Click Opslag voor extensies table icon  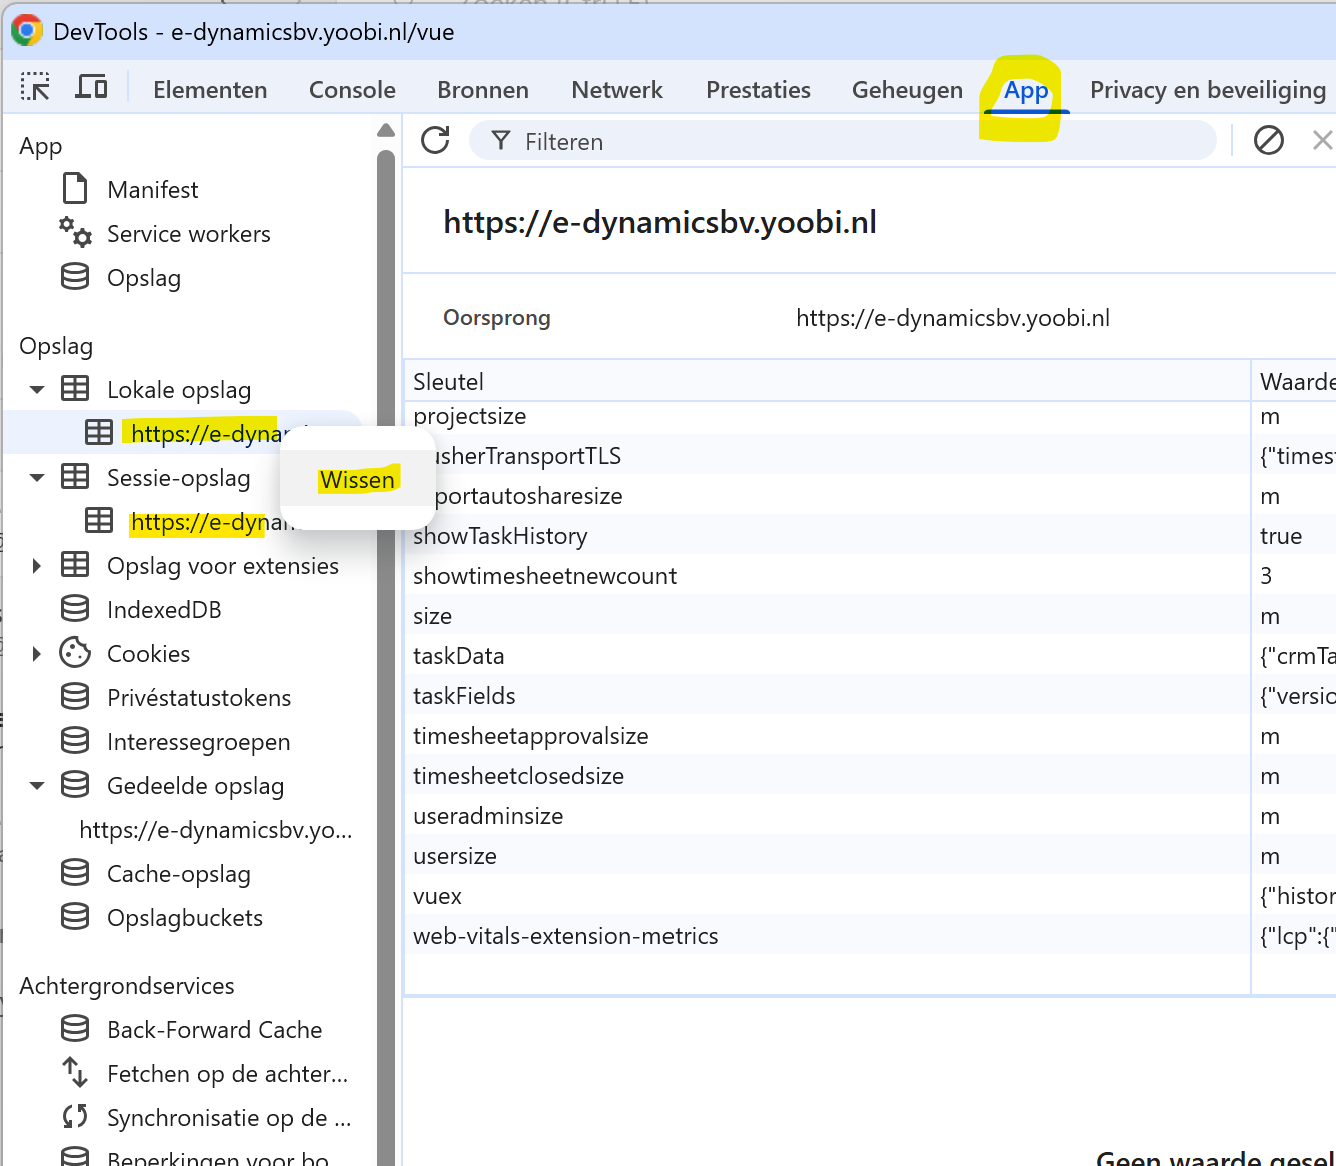click(x=75, y=565)
